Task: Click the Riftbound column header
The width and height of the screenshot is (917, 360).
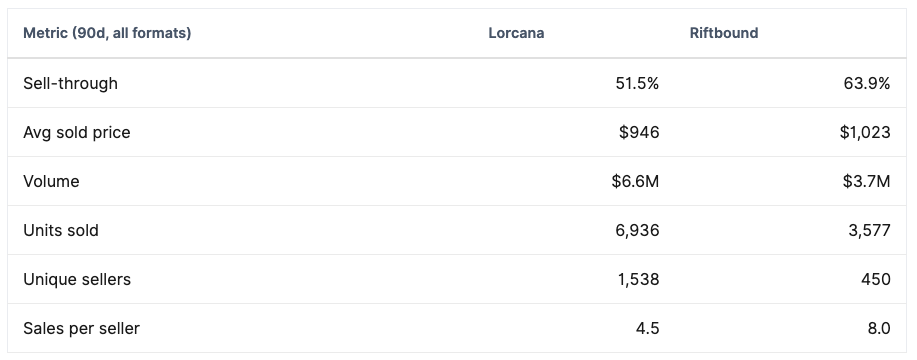Action: click(723, 33)
